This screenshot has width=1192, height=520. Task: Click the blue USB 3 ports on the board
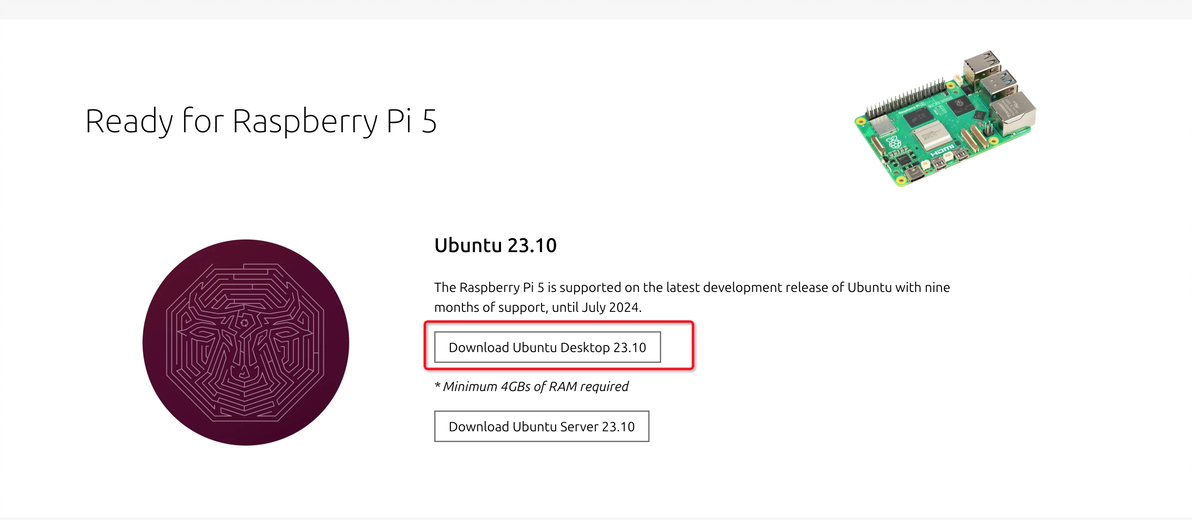pyautogui.click(x=999, y=84)
